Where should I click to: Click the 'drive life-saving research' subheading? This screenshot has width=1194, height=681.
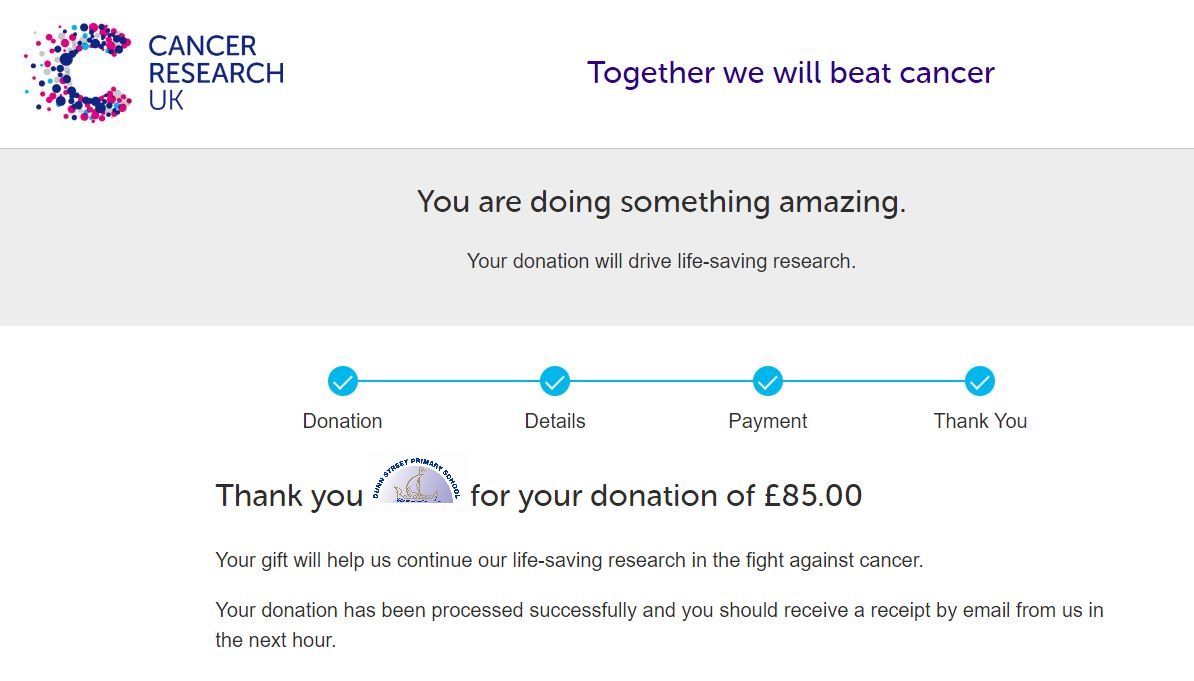(x=661, y=261)
